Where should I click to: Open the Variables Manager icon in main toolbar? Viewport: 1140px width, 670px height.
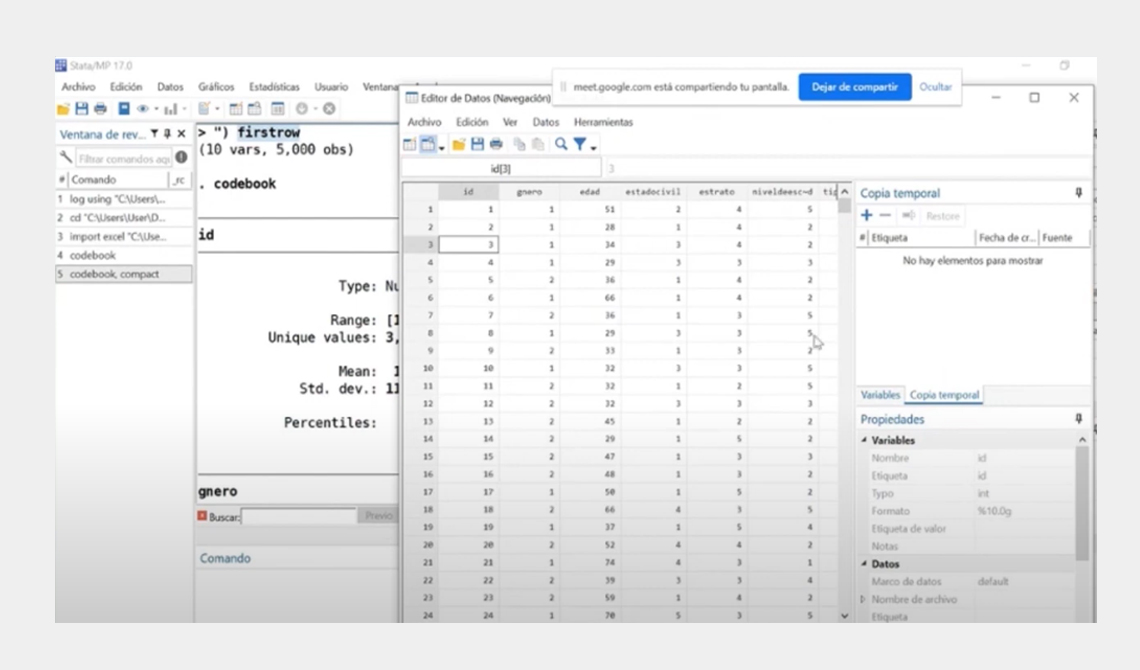[278, 109]
